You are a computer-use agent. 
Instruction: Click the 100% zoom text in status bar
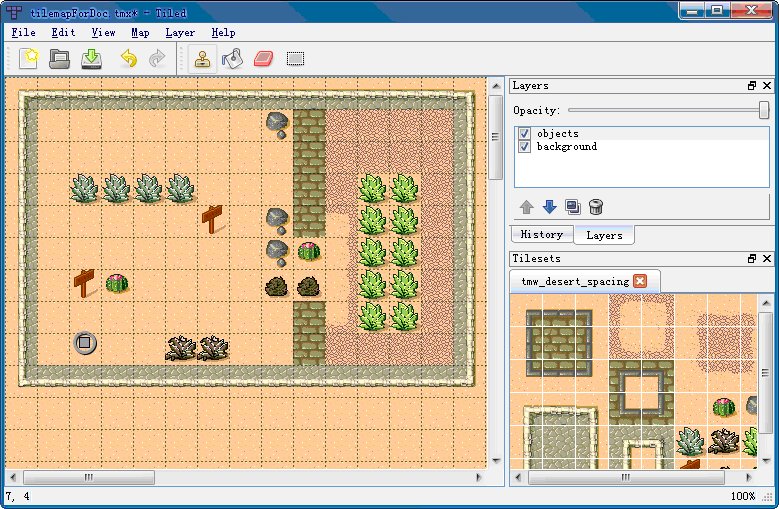(743, 496)
